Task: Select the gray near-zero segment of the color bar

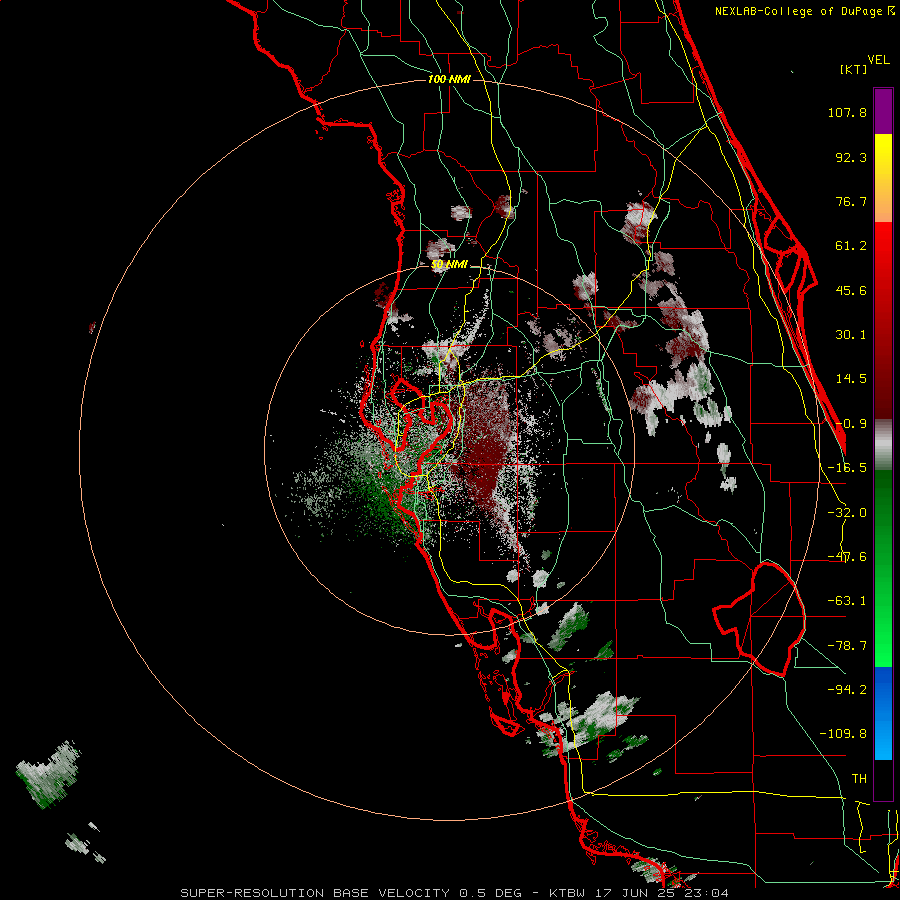Action: [x=883, y=445]
